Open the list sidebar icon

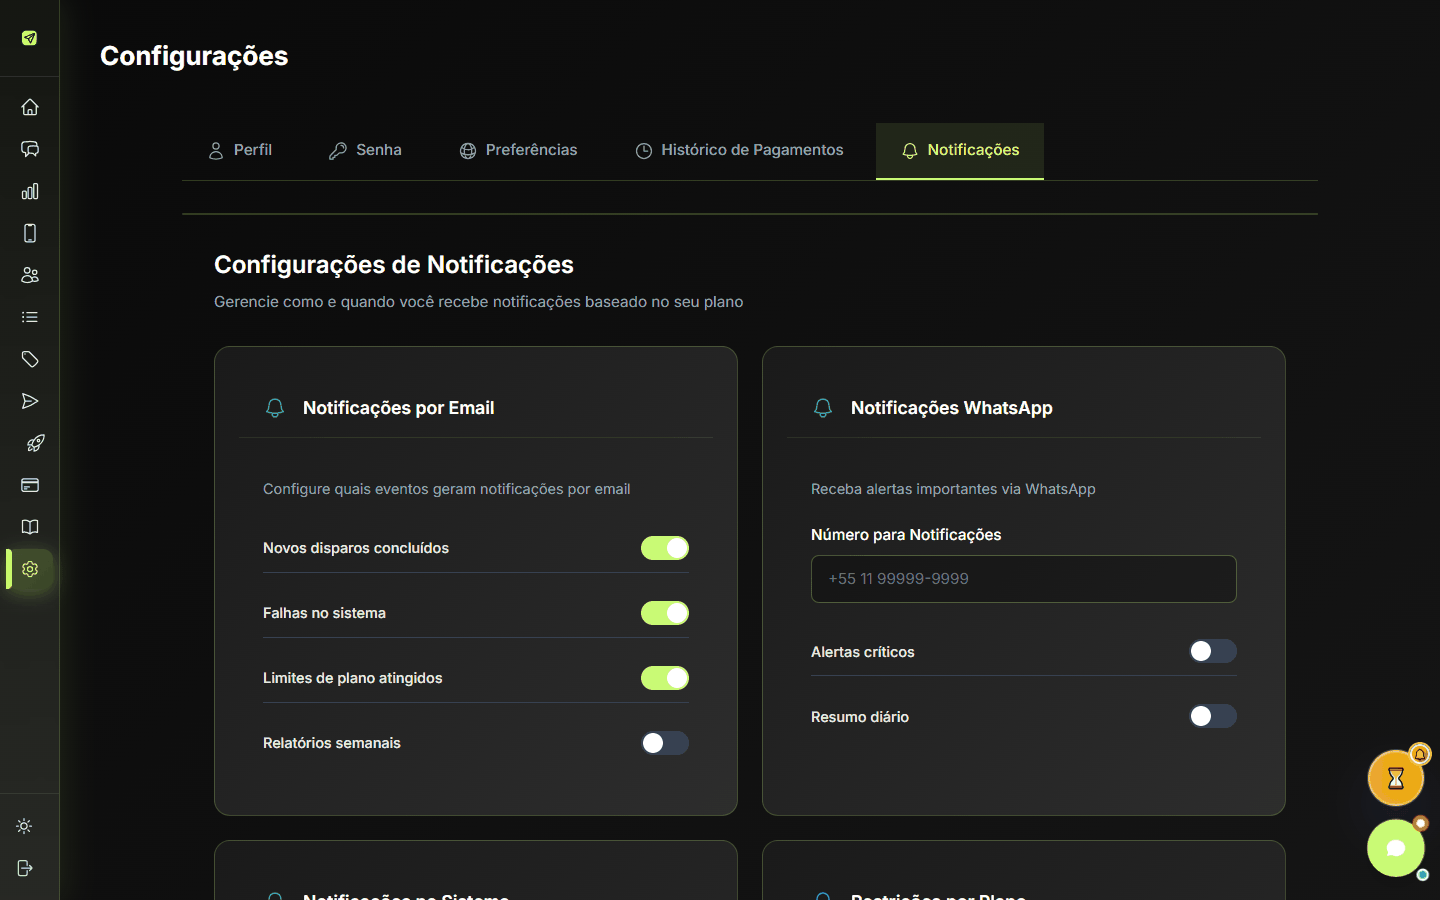(x=30, y=317)
